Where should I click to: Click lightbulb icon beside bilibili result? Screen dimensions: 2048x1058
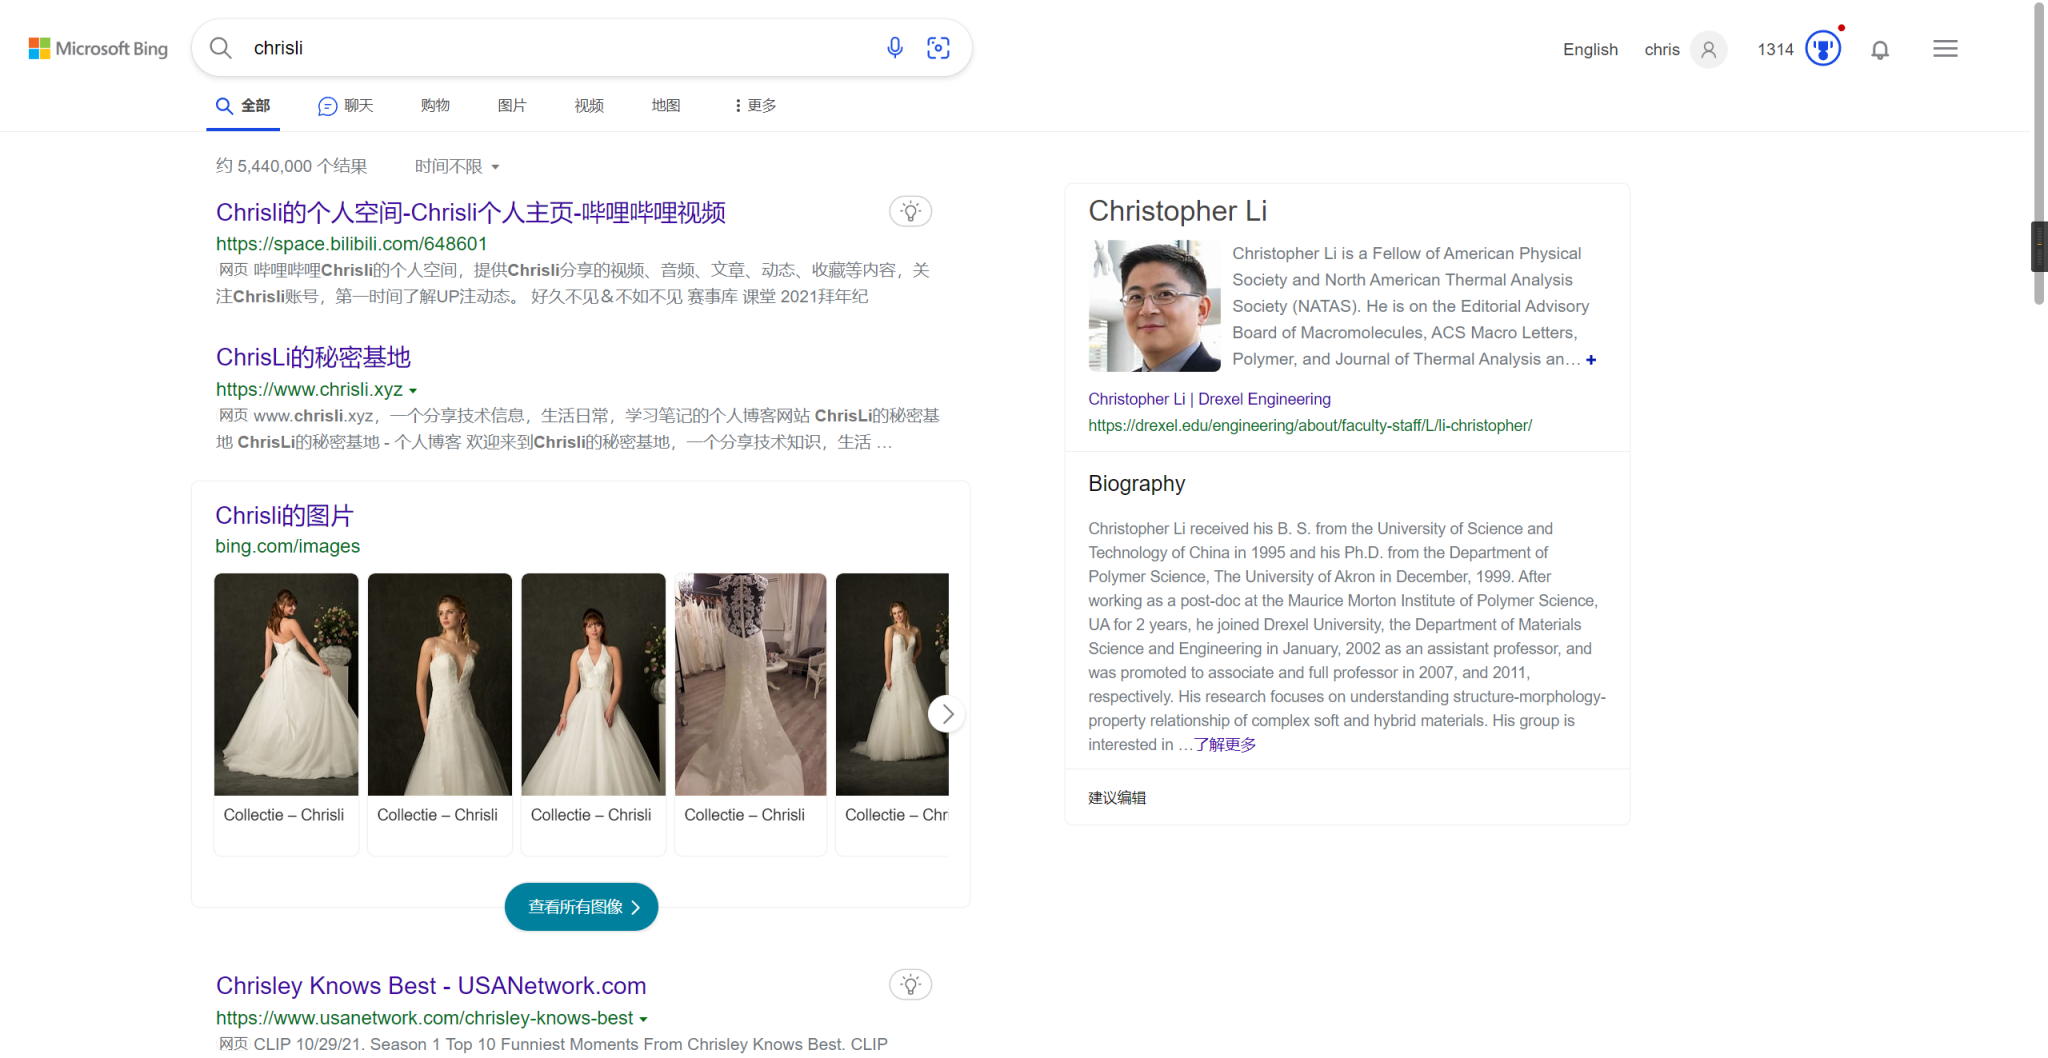click(910, 211)
